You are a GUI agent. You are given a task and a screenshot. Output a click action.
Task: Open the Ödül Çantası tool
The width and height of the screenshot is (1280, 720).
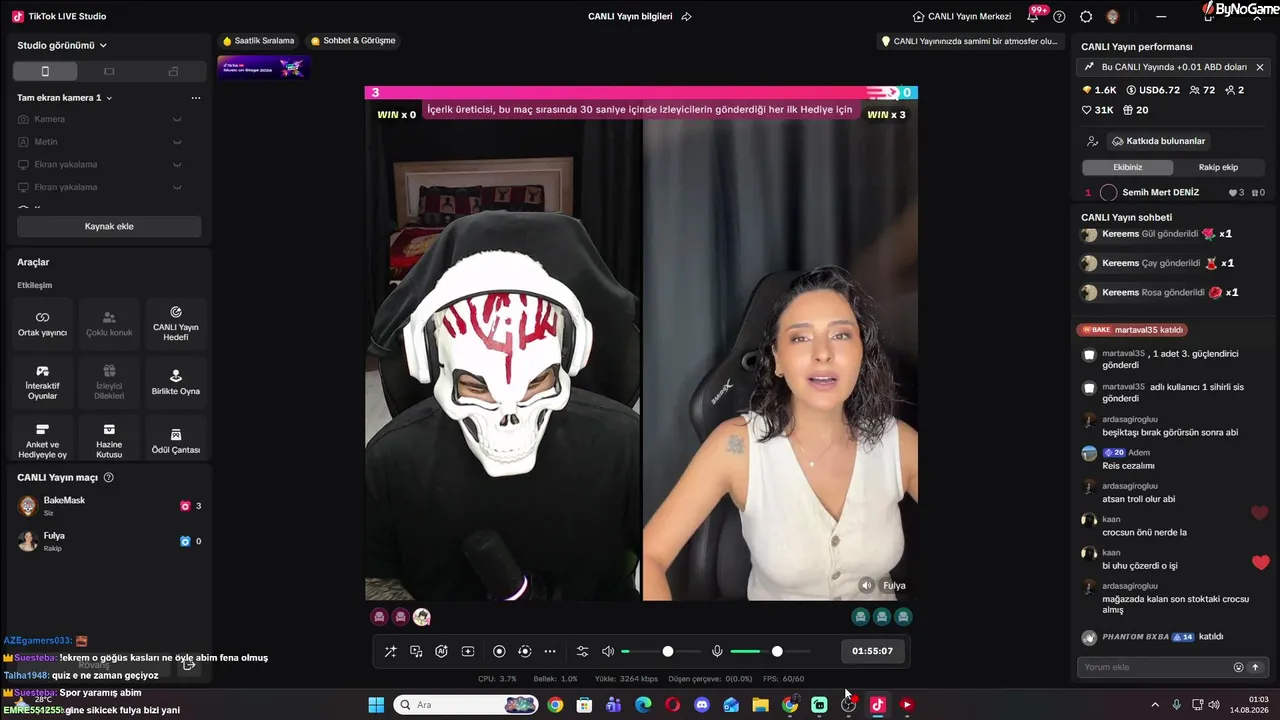tap(176, 441)
